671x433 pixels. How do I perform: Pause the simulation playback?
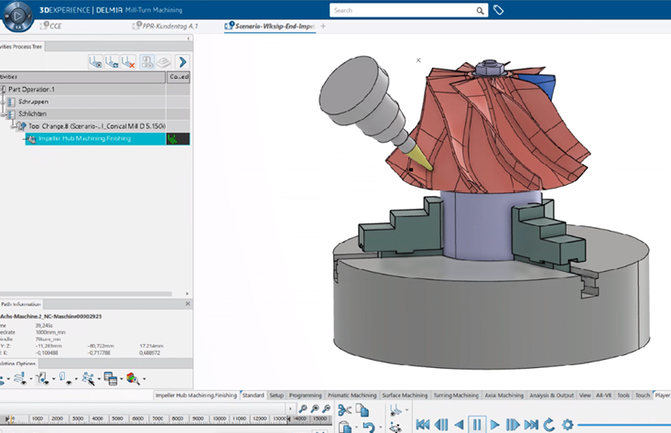tap(477, 425)
